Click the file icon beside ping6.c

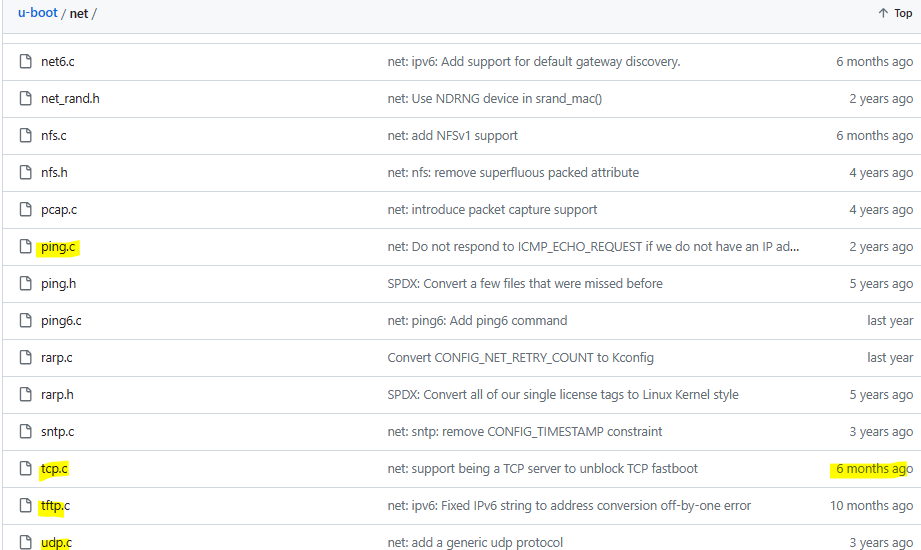coord(25,320)
